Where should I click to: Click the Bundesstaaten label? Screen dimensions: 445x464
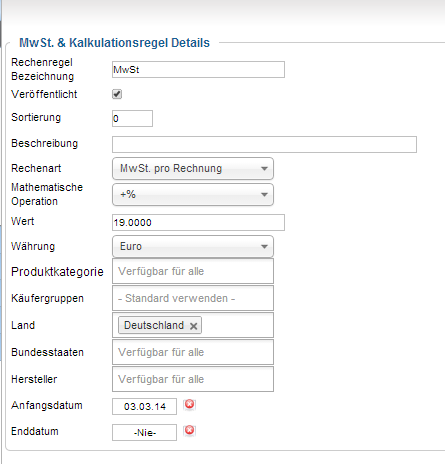(x=47, y=352)
